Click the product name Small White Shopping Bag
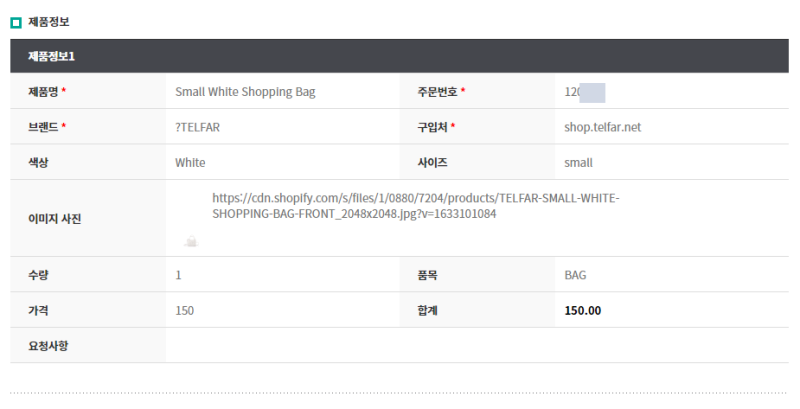Screen dimensions: 800x409 point(245,92)
